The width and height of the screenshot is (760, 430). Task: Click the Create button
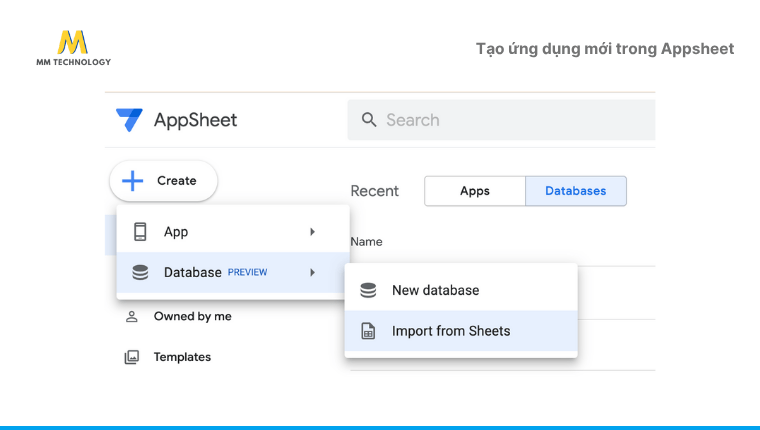(163, 181)
